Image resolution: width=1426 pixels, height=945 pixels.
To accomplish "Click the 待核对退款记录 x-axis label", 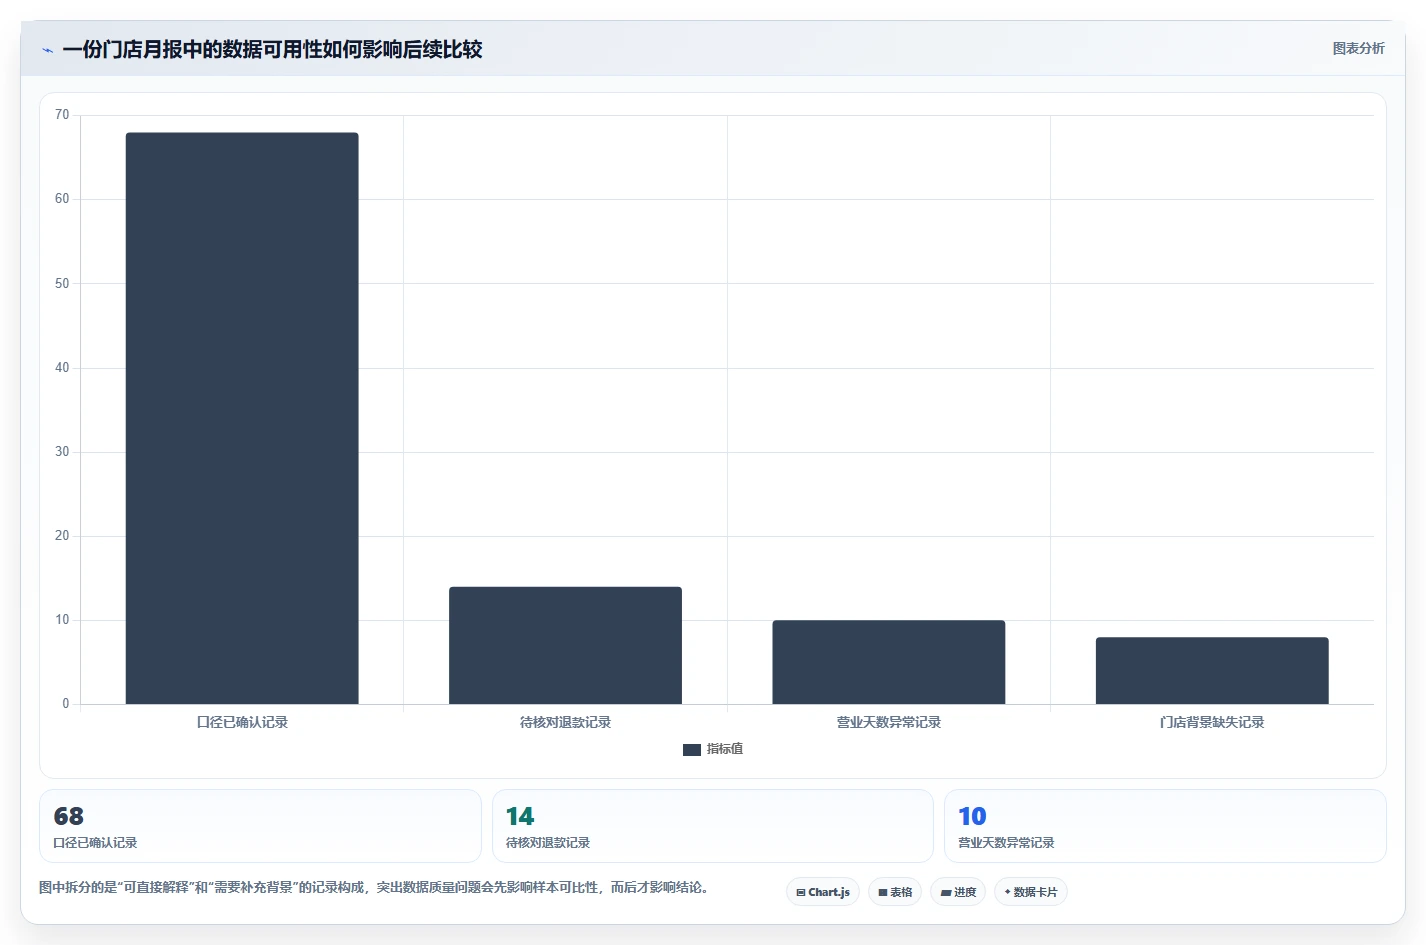I will click(x=565, y=722).
